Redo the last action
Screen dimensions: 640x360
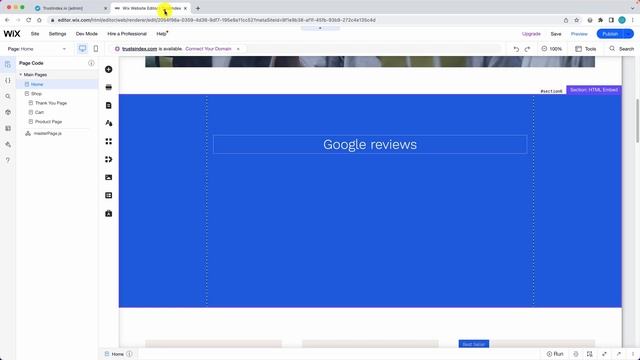click(527, 49)
